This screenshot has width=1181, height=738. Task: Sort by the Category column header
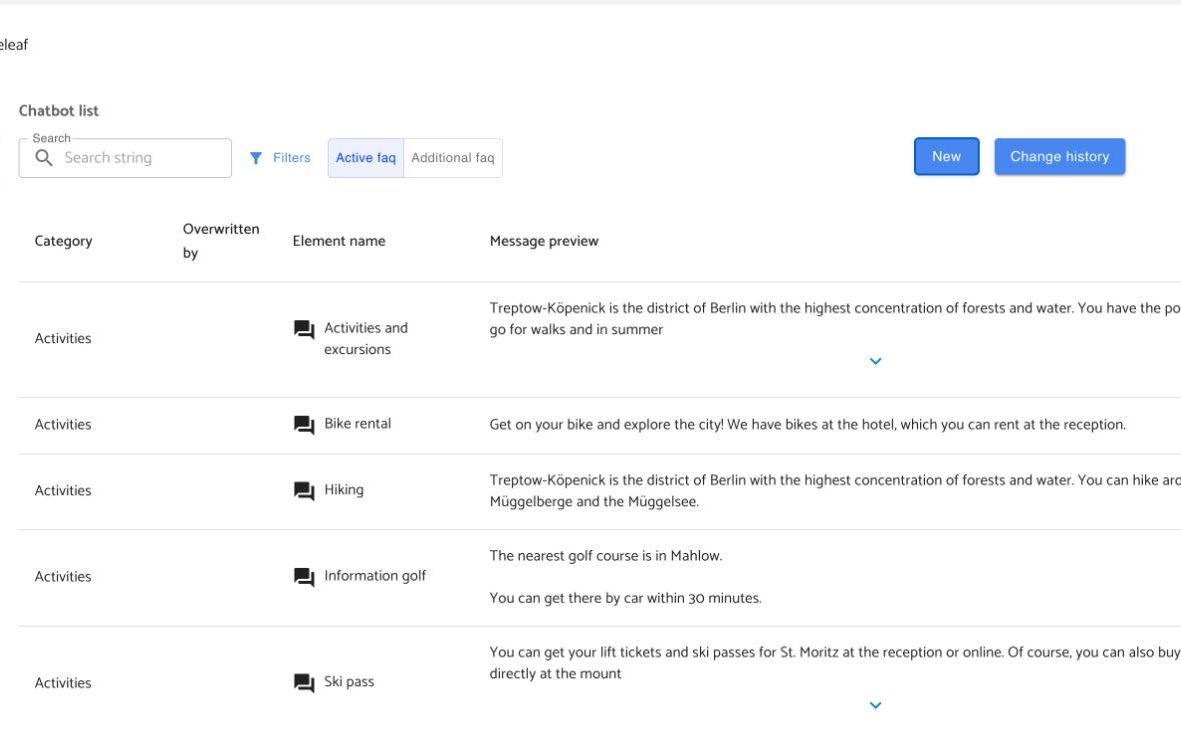click(63, 241)
